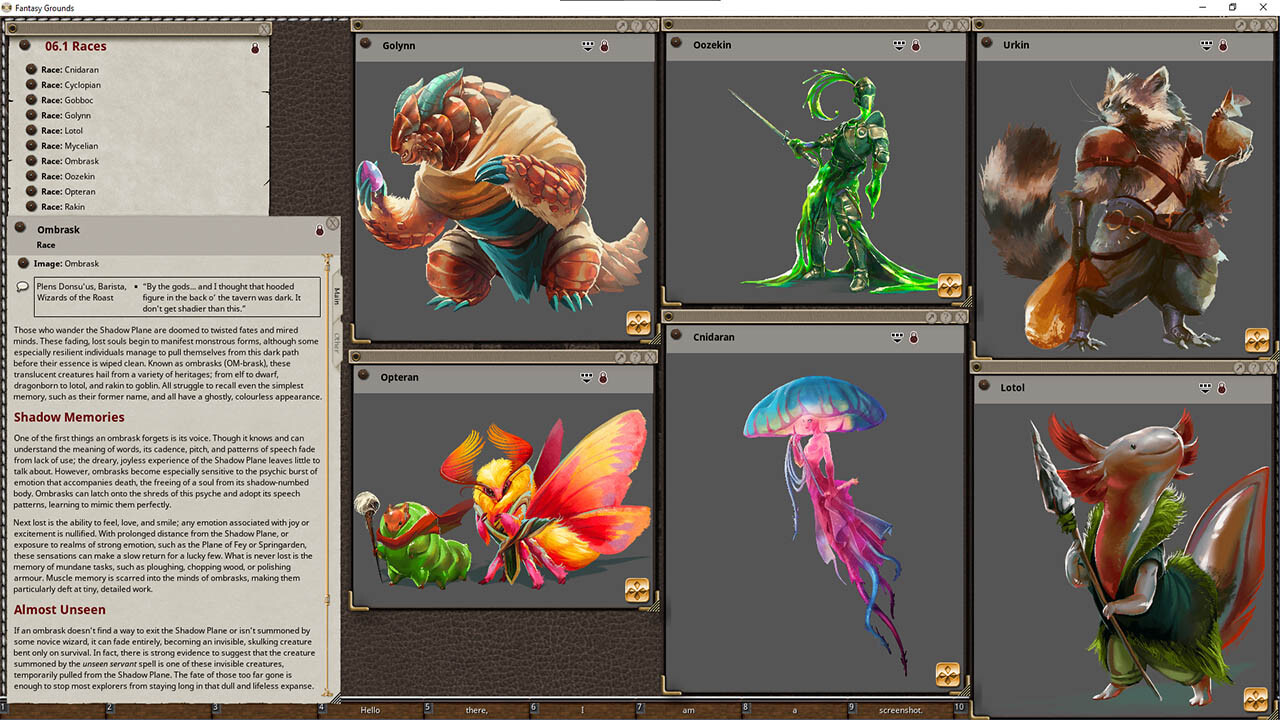Image resolution: width=1280 pixels, height=720 pixels.
Task: Click the share-to-players icon on Urkin window
Action: pos(1207,44)
